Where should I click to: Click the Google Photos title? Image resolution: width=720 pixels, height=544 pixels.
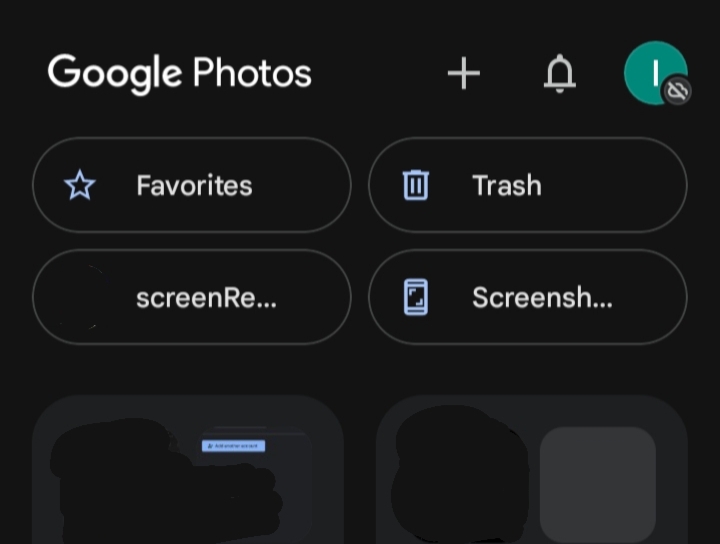click(x=180, y=73)
